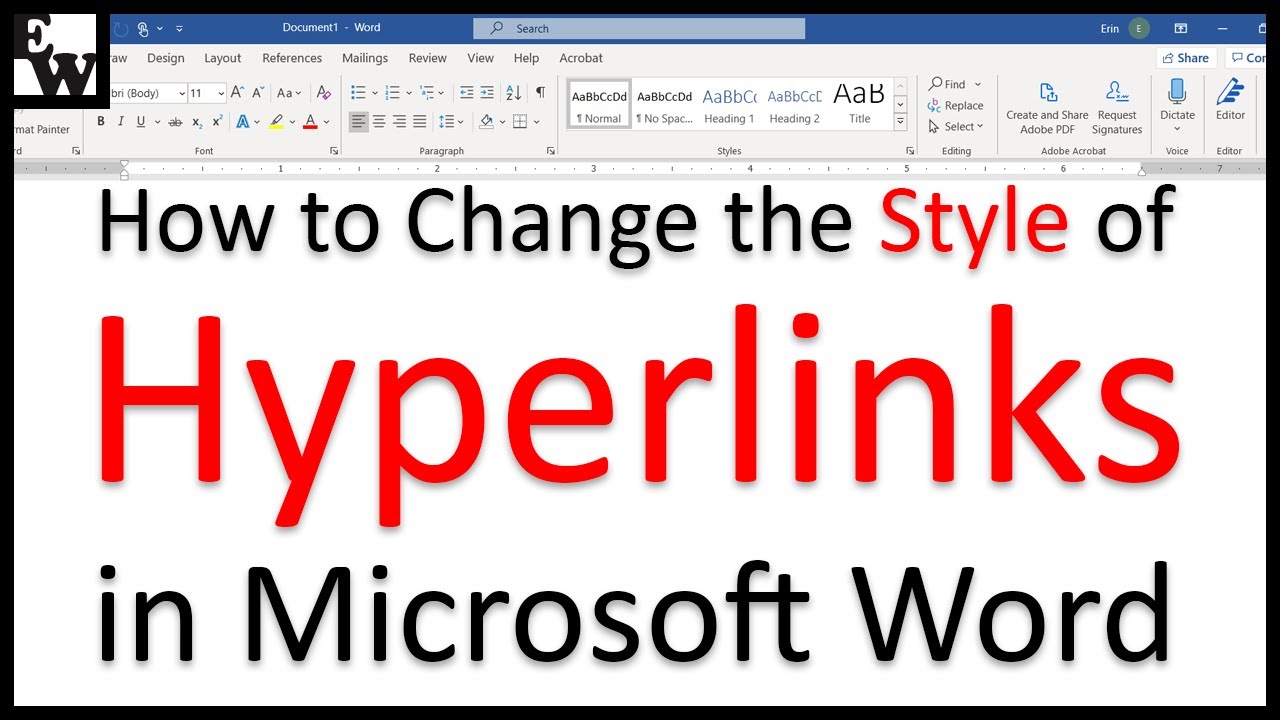Open the Layout tab
This screenshot has height=720, width=1280.
click(x=223, y=58)
